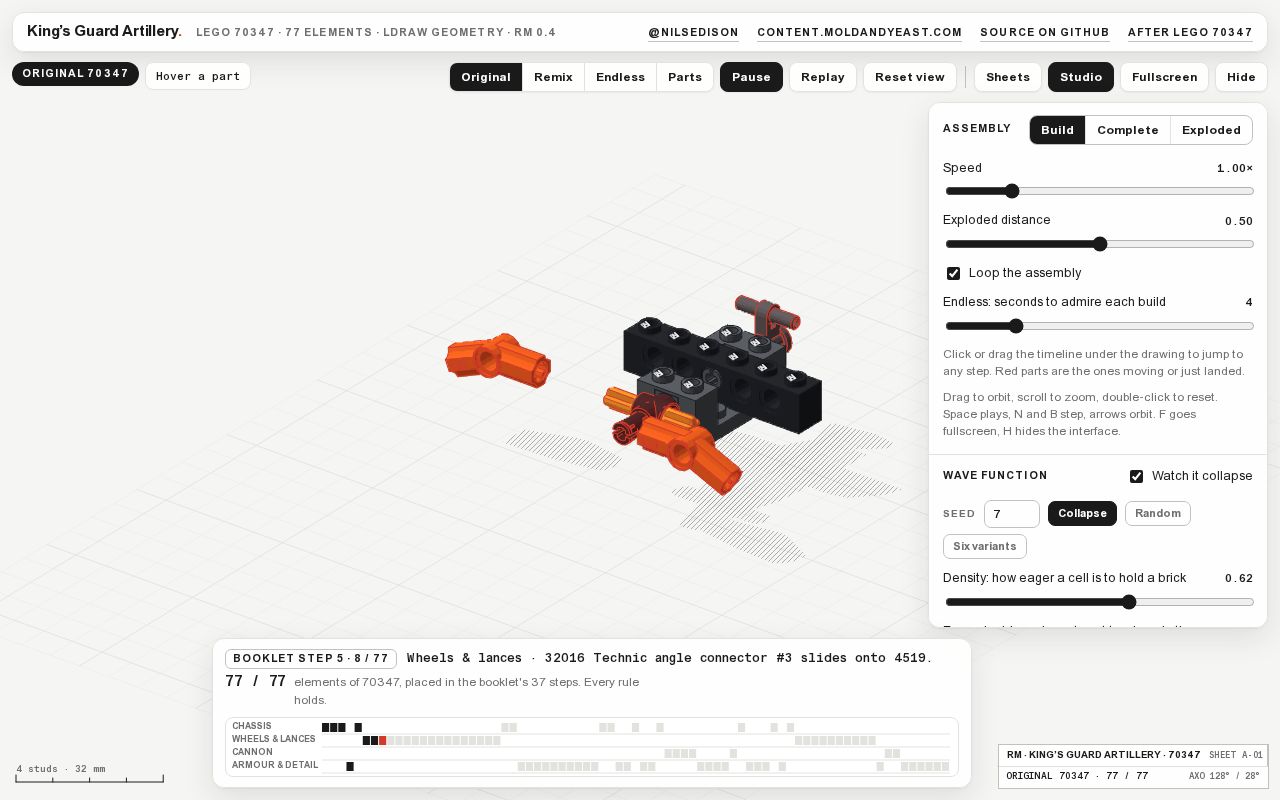Adjust the Speed slider
This screenshot has height=800, width=1280.
pos(1098,191)
